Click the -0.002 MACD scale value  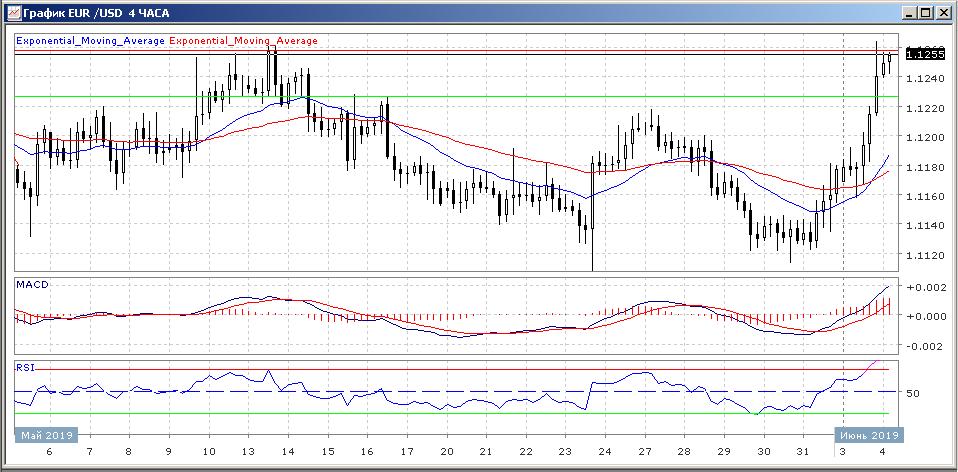click(x=926, y=347)
